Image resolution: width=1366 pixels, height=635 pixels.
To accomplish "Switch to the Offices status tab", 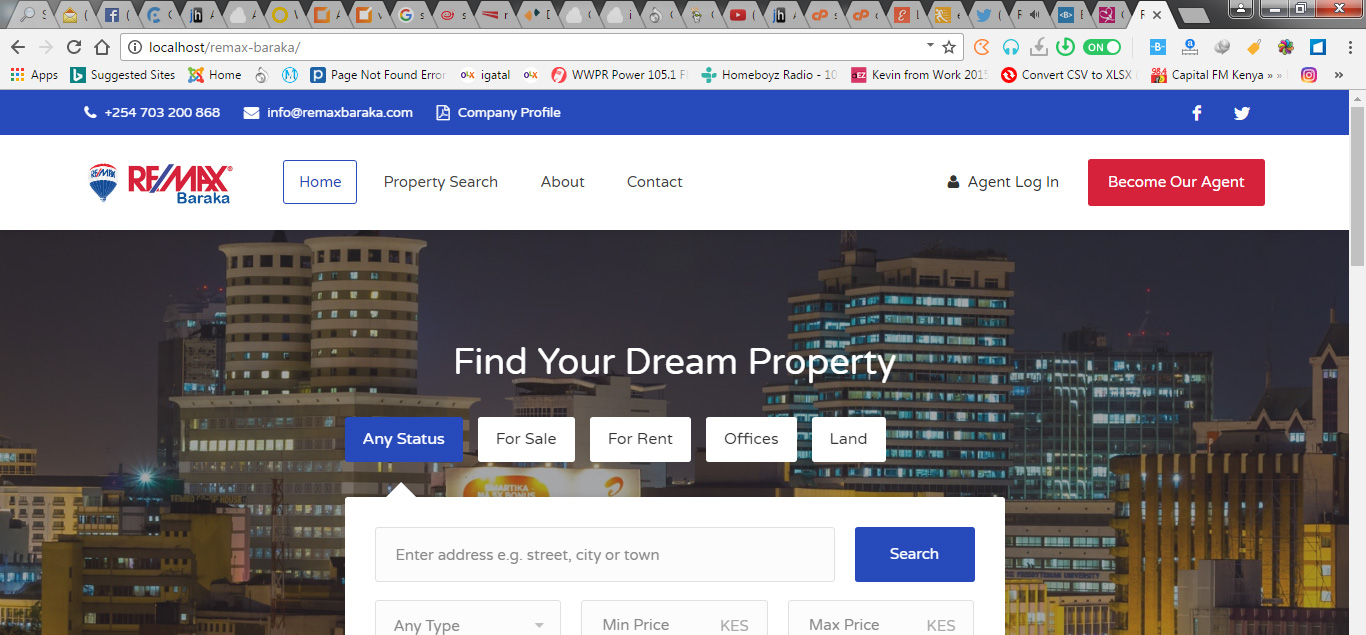I will coord(751,439).
